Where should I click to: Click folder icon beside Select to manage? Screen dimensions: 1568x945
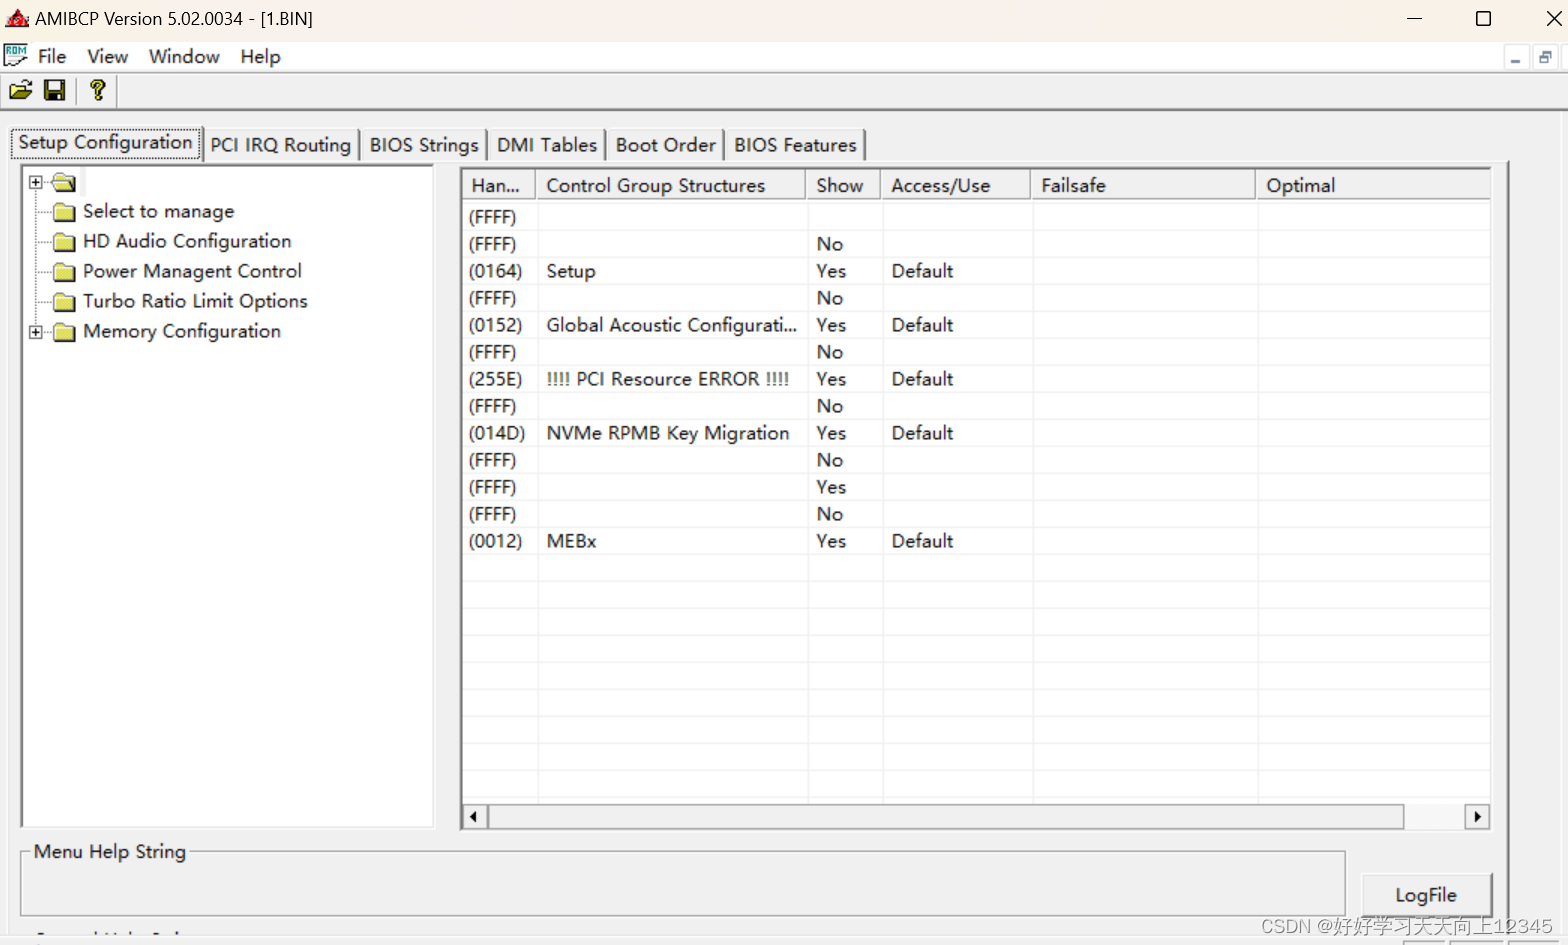65,212
